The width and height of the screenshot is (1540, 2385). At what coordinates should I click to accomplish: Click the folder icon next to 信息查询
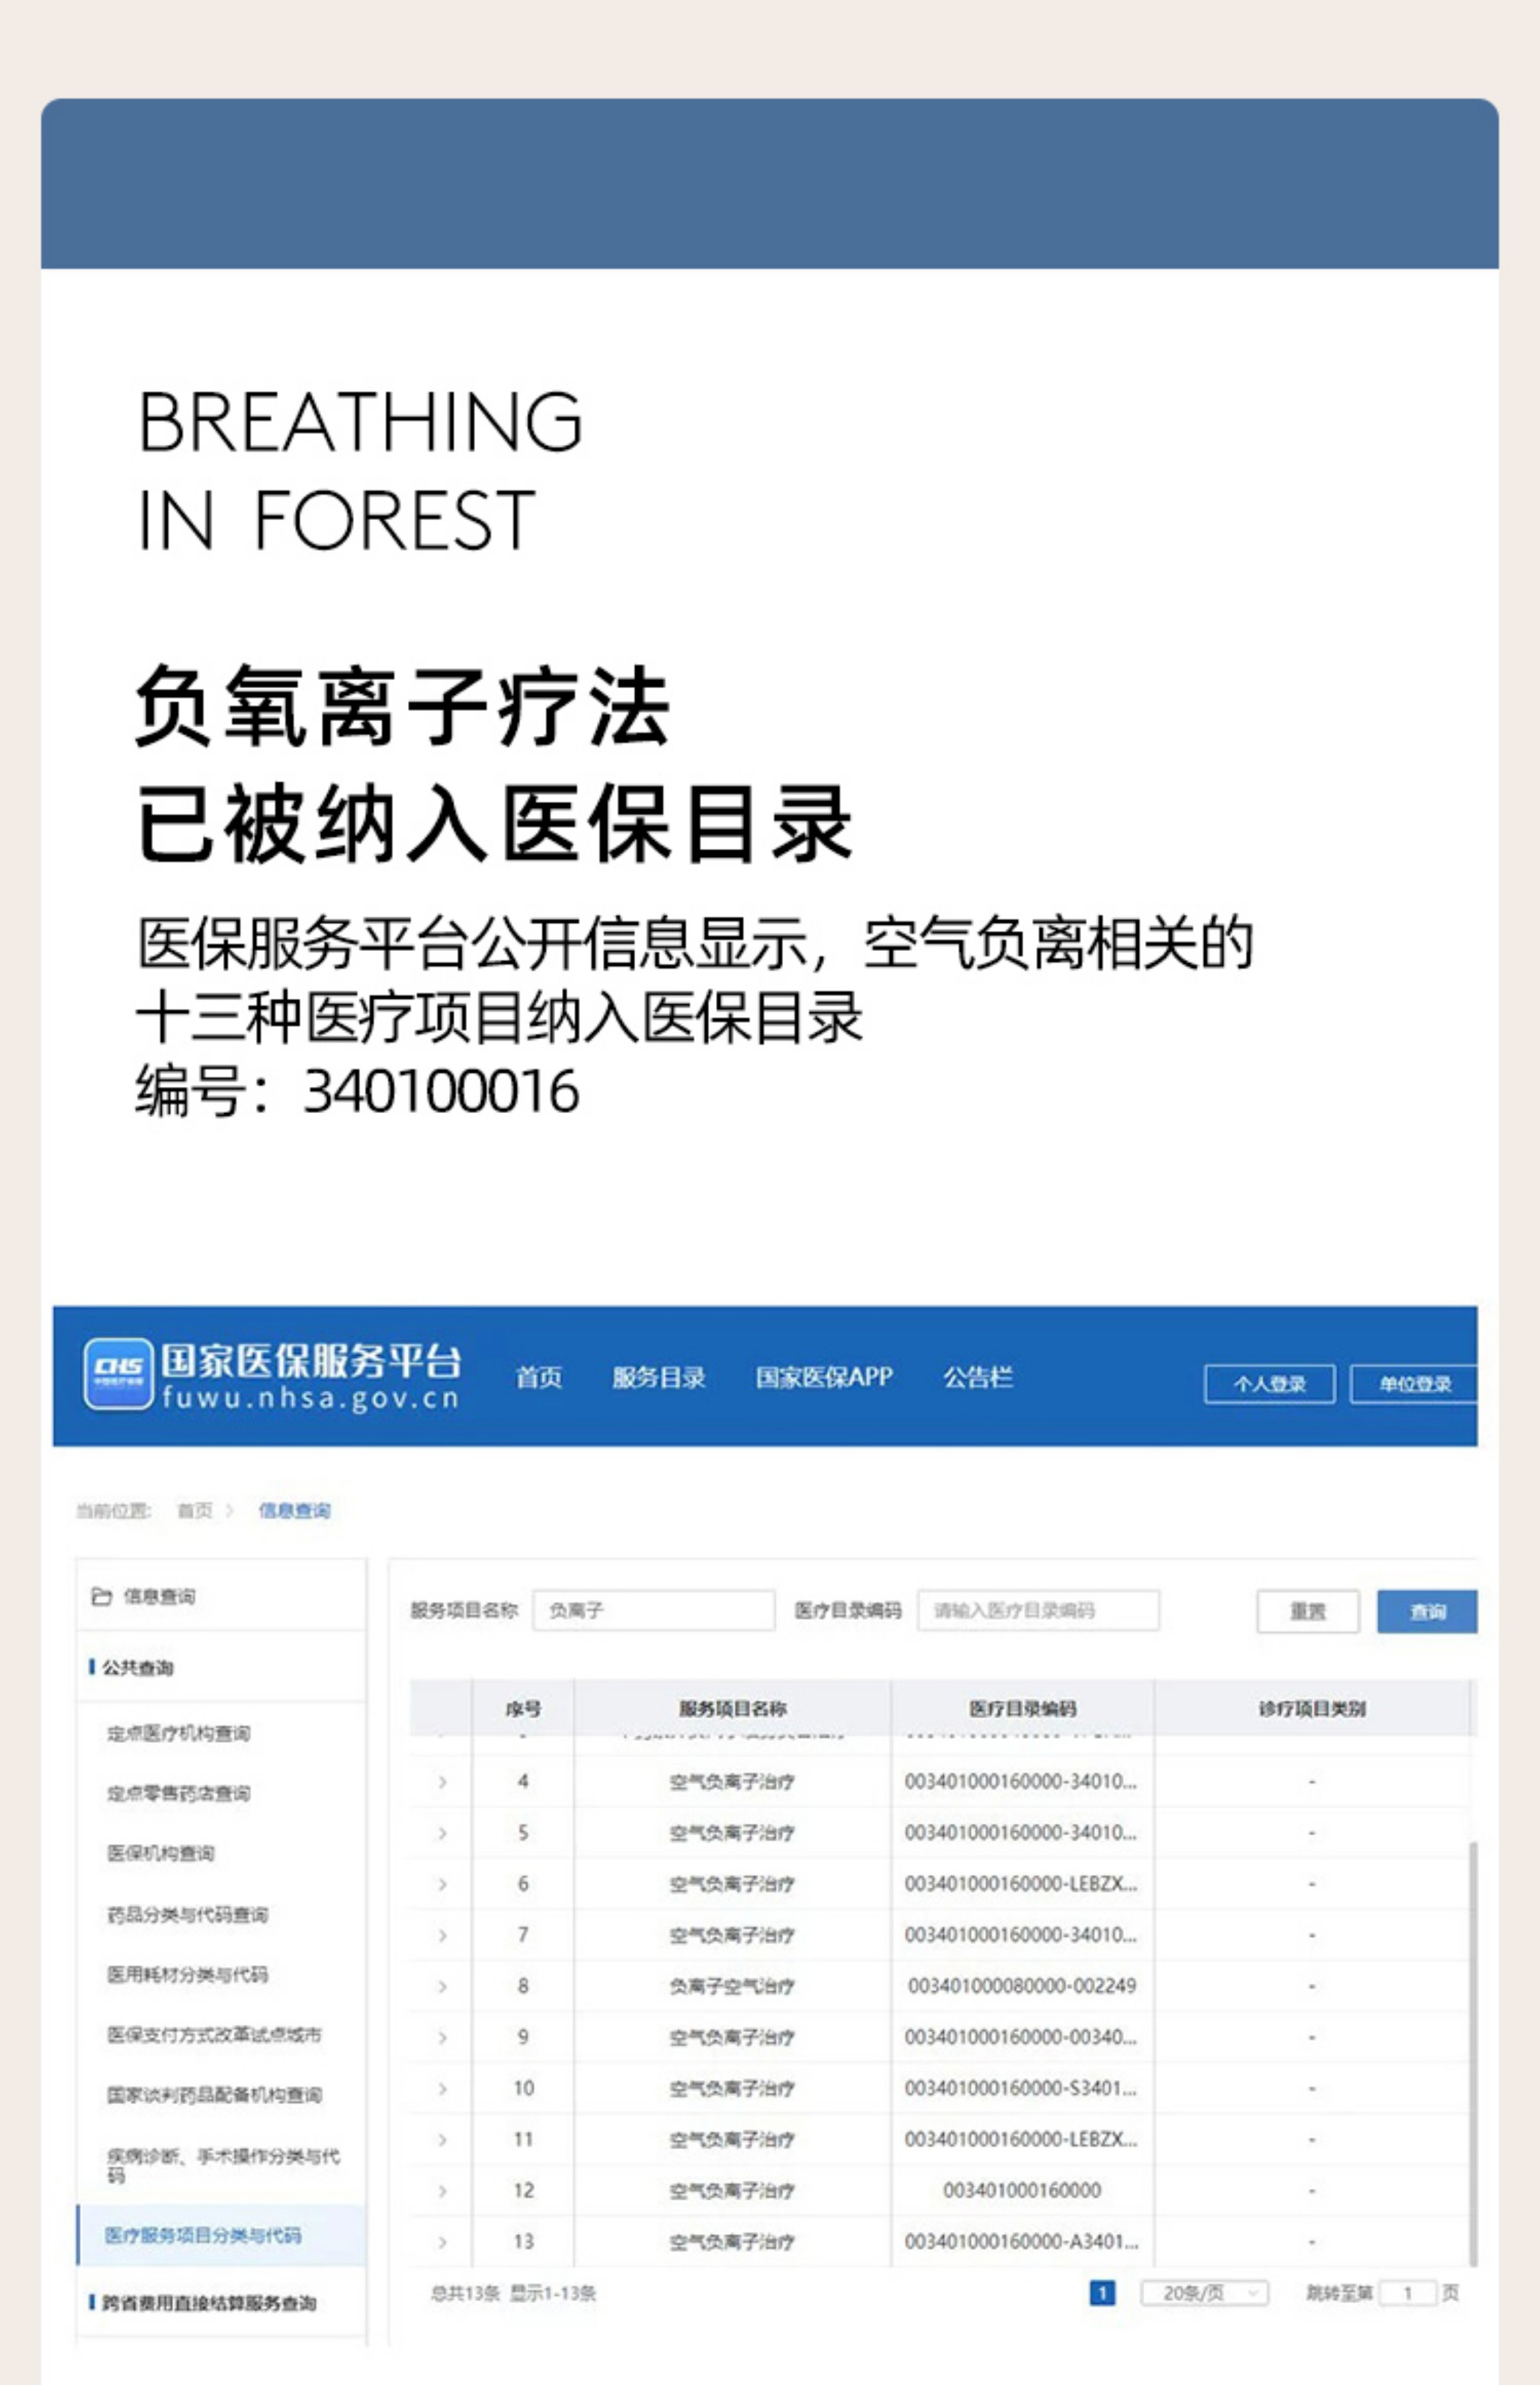click(x=101, y=1596)
